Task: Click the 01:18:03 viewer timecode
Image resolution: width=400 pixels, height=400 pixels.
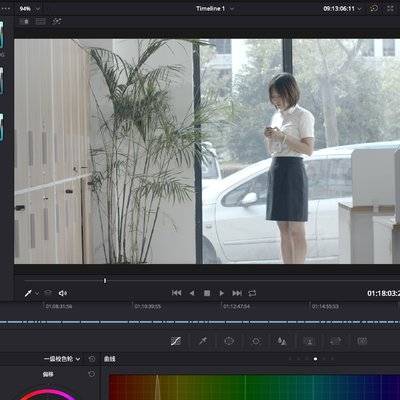Action: [x=383, y=293]
